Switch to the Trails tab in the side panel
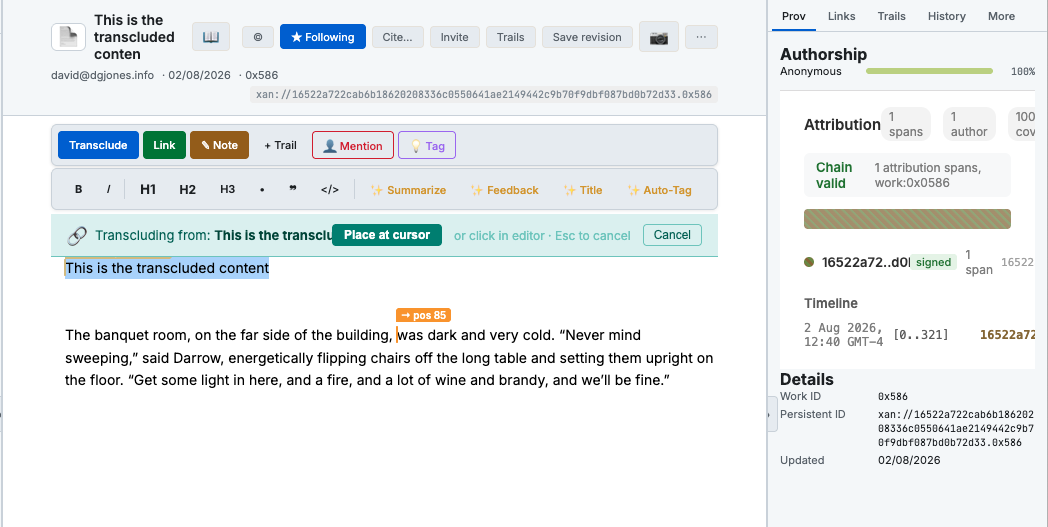Screen dimensions: 1048x527 (892, 16)
